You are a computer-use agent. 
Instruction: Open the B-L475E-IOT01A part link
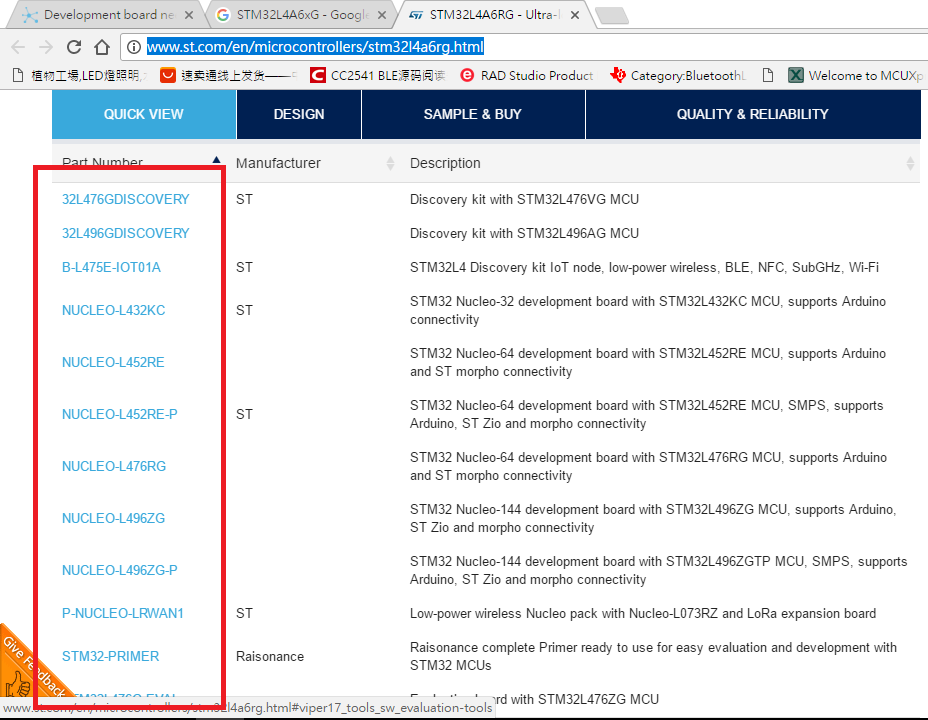coord(111,267)
